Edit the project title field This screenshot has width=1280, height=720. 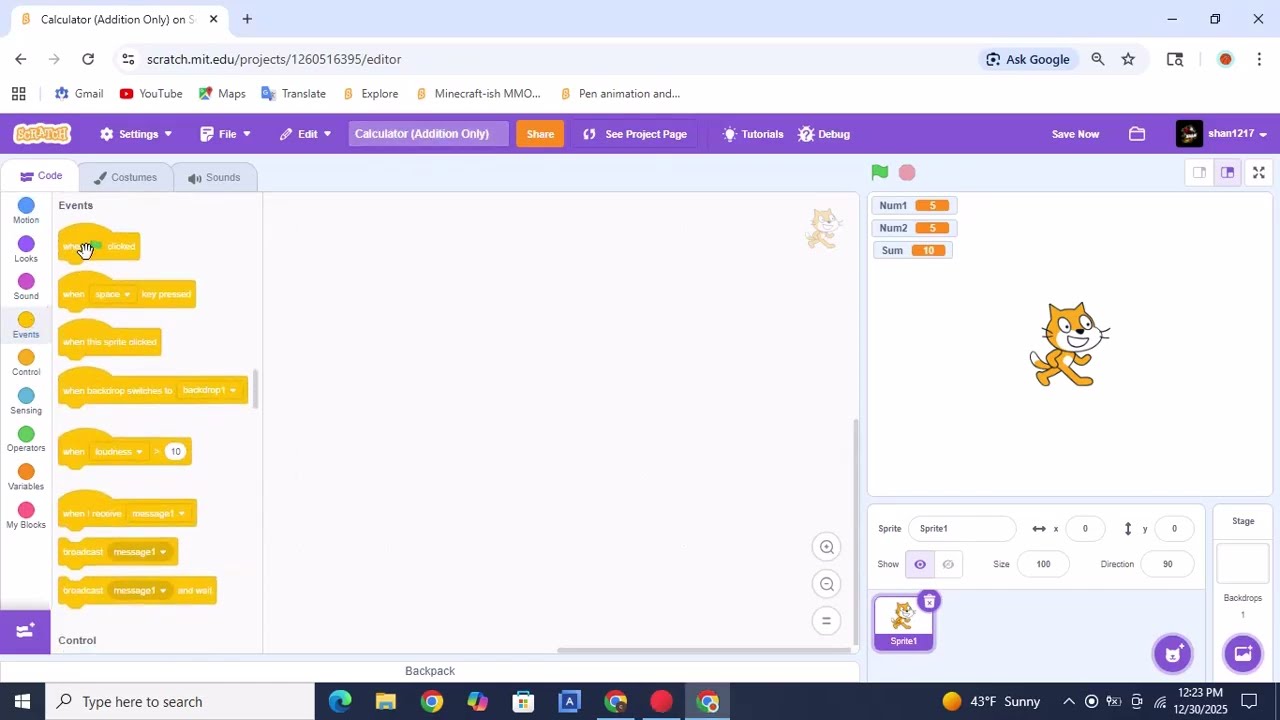[428, 134]
